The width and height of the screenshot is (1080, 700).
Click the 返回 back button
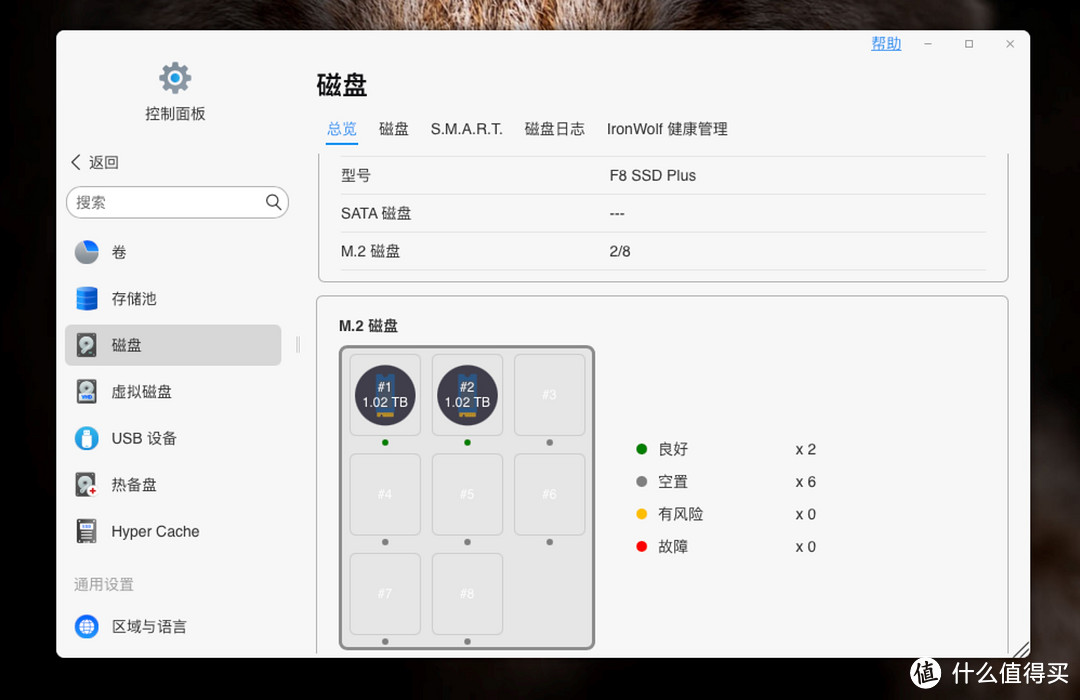pyautogui.click(x=95, y=162)
